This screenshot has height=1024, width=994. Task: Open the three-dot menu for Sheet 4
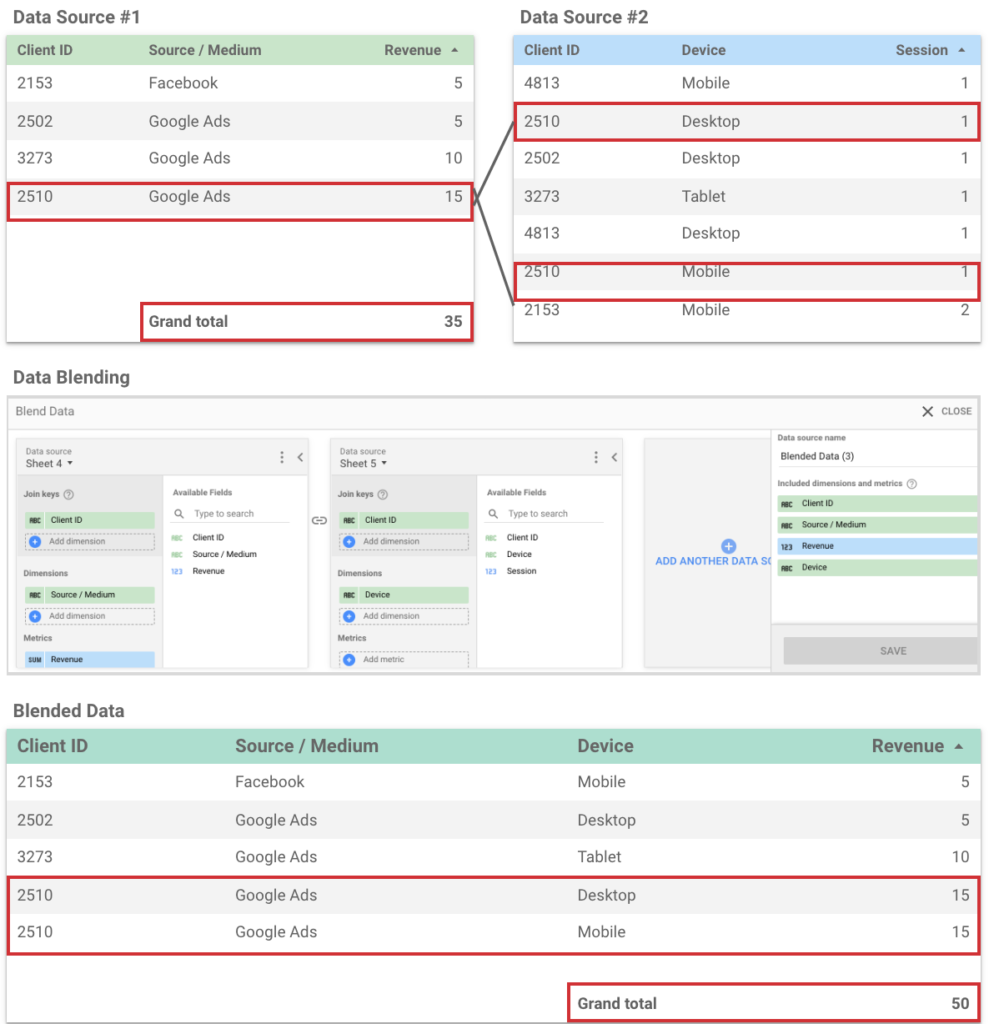(282, 457)
